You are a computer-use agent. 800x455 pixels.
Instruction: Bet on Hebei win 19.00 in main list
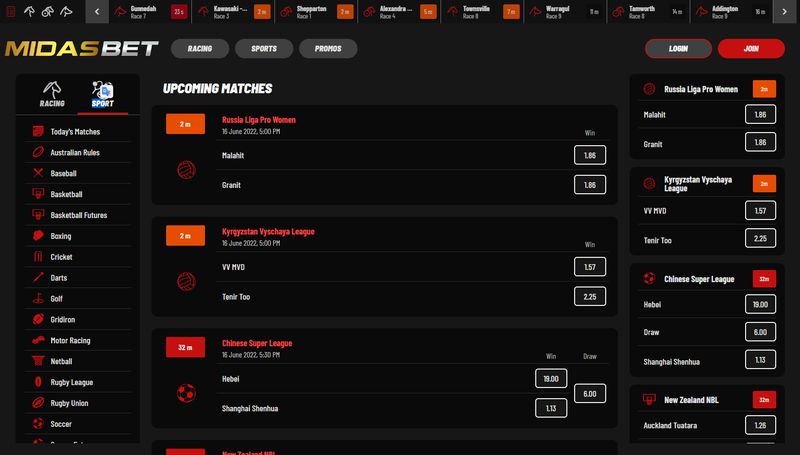551,378
